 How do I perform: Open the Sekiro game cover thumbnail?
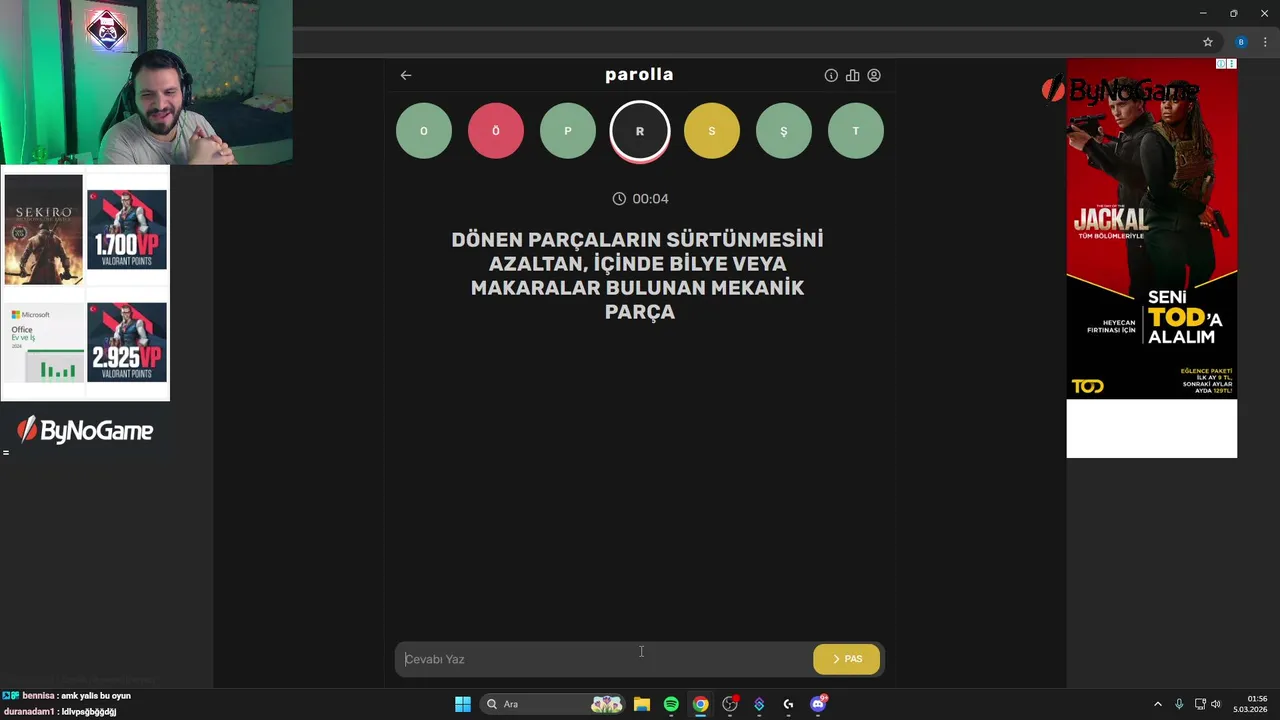[43, 229]
